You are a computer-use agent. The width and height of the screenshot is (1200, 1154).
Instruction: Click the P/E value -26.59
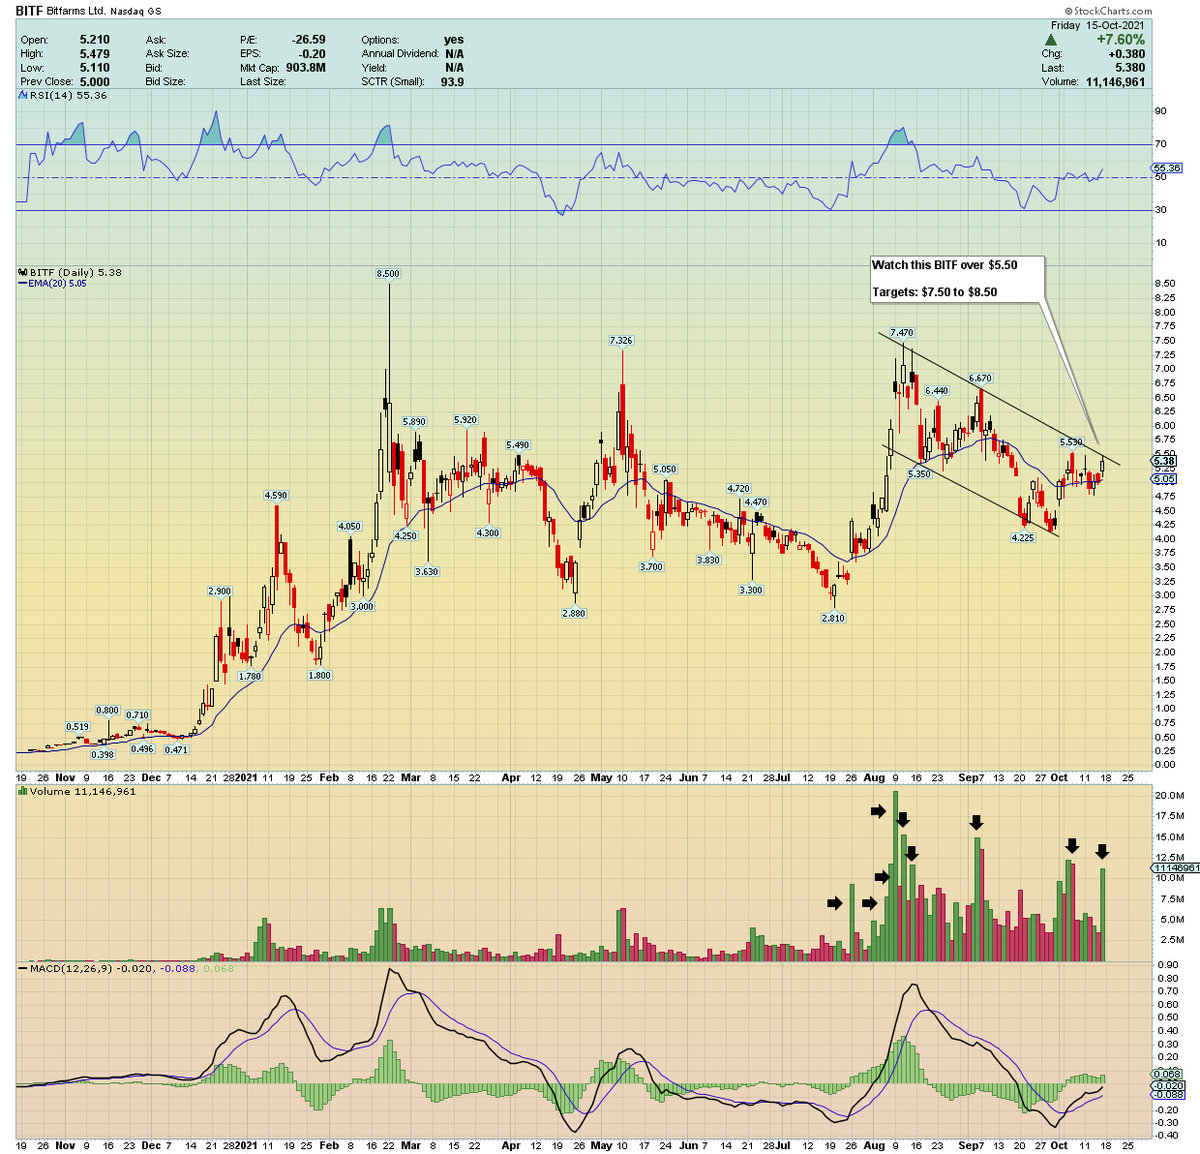(x=309, y=40)
